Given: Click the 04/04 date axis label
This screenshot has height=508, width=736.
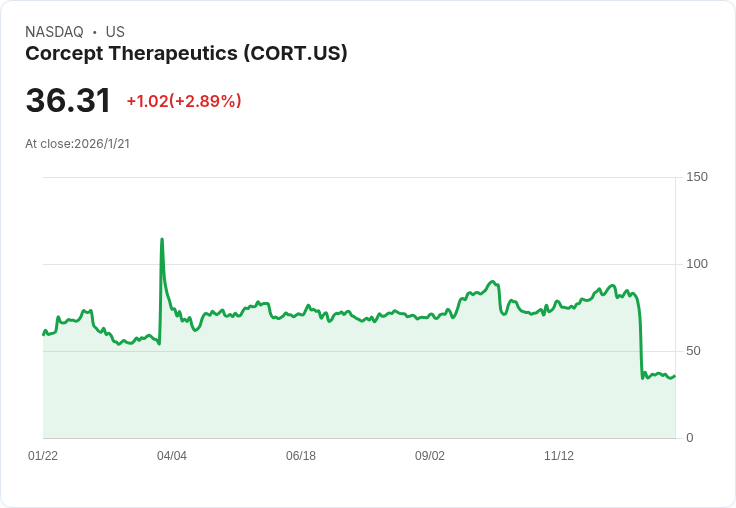Looking at the screenshot, I should pyautogui.click(x=172, y=456).
